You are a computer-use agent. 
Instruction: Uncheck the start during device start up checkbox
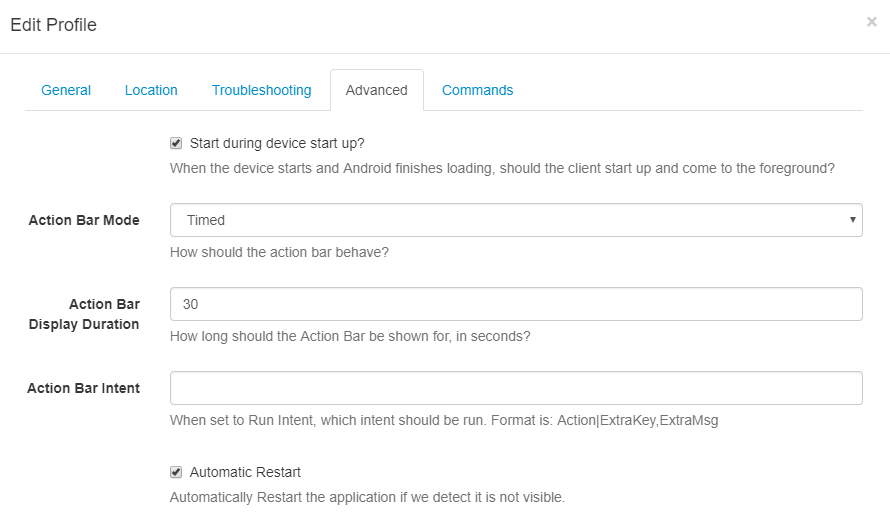coord(176,143)
